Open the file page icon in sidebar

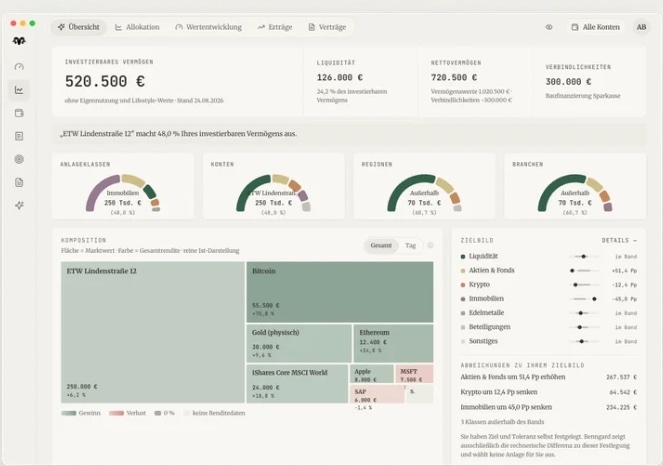[x=19, y=182]
